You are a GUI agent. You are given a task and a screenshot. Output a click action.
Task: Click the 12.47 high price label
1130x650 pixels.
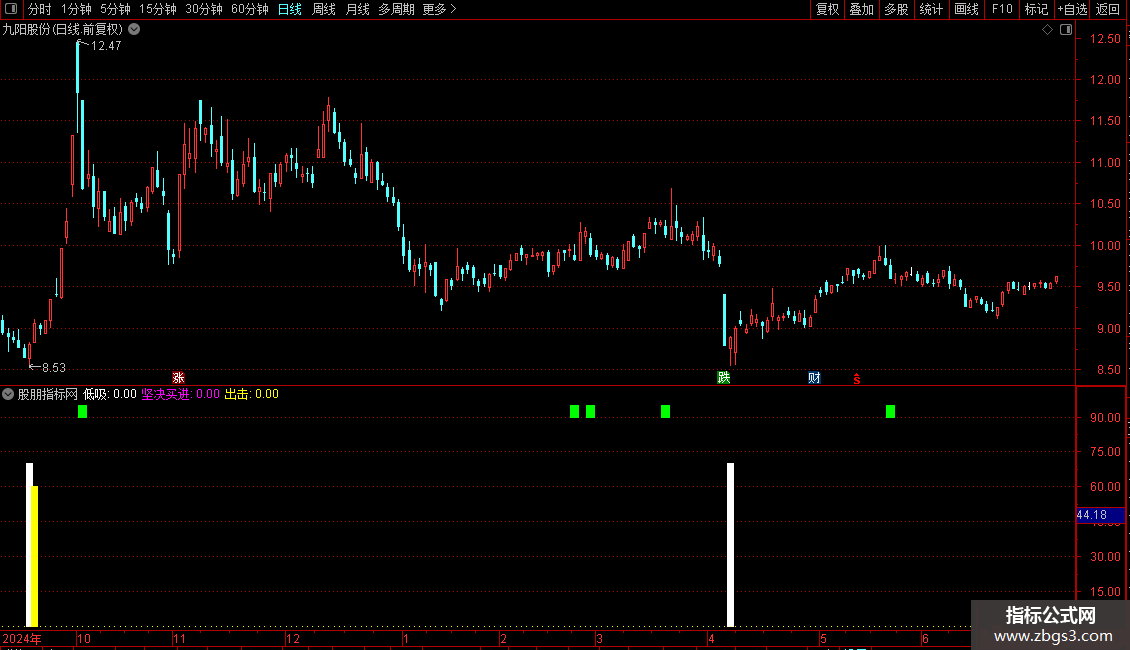click(x=106, y=45)
